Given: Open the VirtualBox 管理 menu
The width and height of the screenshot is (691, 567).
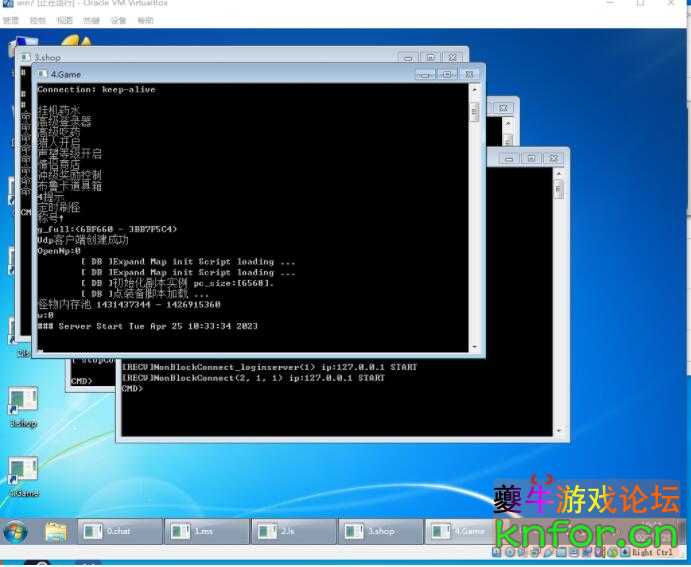Looking at the screenshot, I should pyautogui.click(x=11, y=20).
